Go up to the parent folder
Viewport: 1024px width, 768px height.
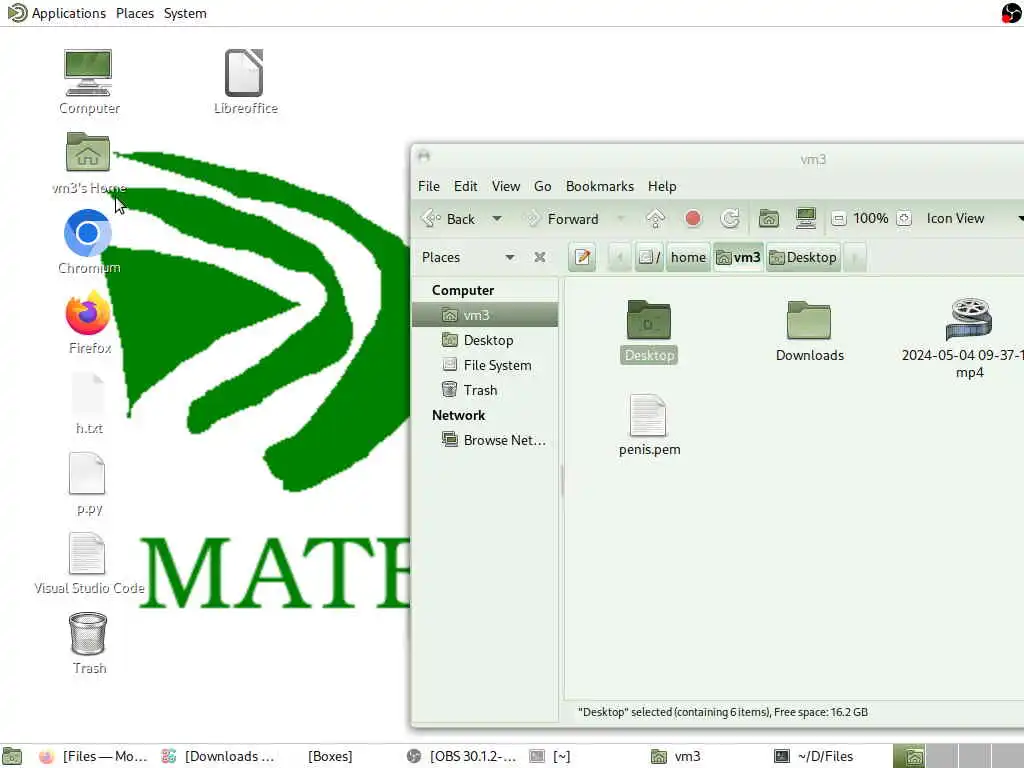655,219
